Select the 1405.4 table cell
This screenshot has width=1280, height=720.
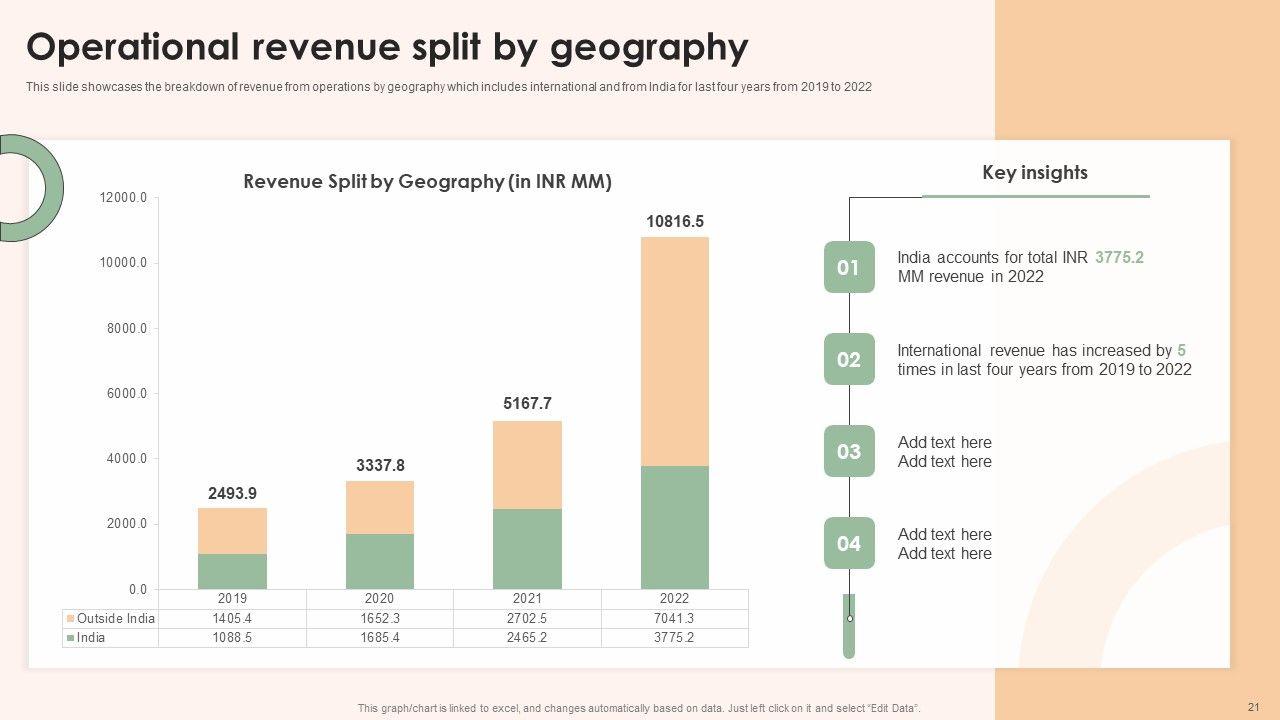232,619
